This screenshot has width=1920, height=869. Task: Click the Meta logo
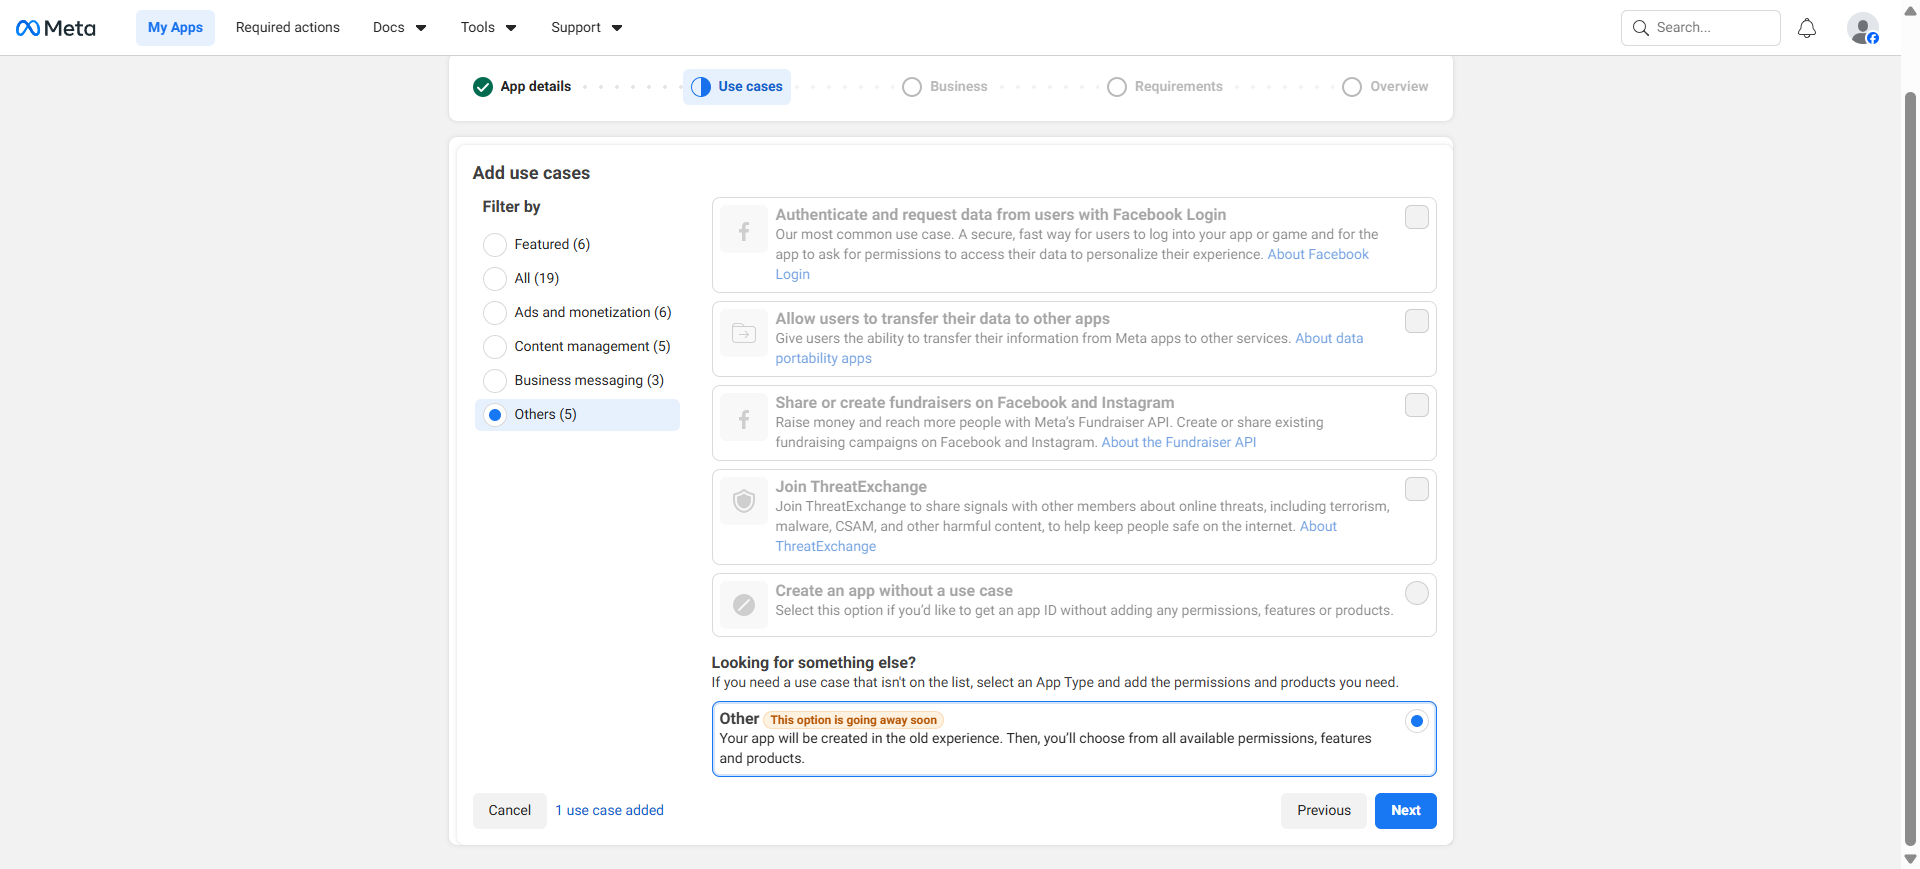click(56, 28)
